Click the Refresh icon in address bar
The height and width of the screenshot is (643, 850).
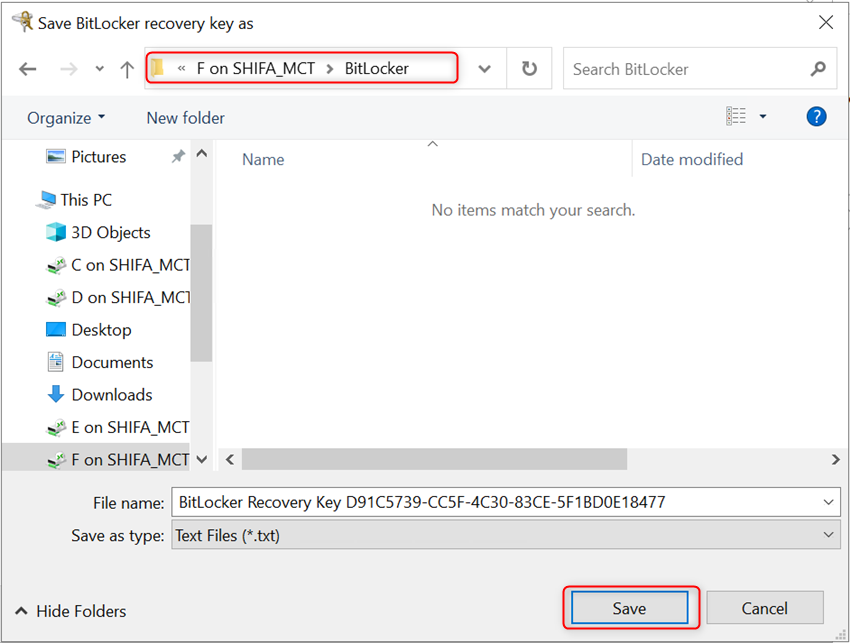pyautogui.click(x=529, y=68)
